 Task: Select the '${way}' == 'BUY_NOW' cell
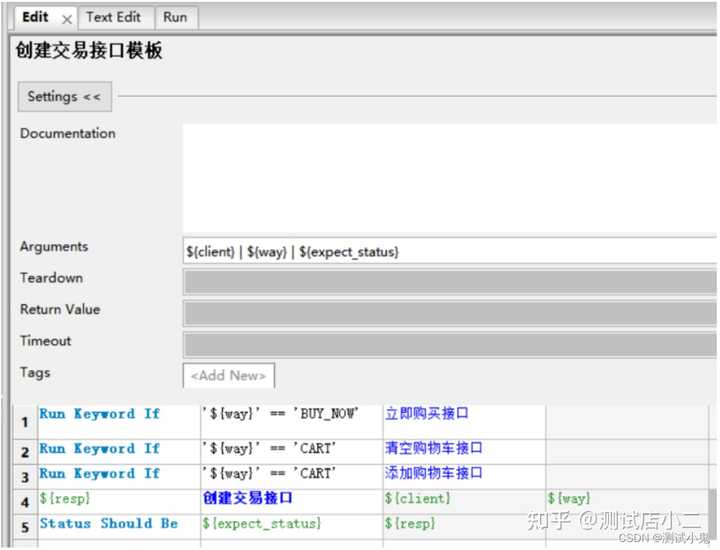pyautogui.click(x=292, y=421)
